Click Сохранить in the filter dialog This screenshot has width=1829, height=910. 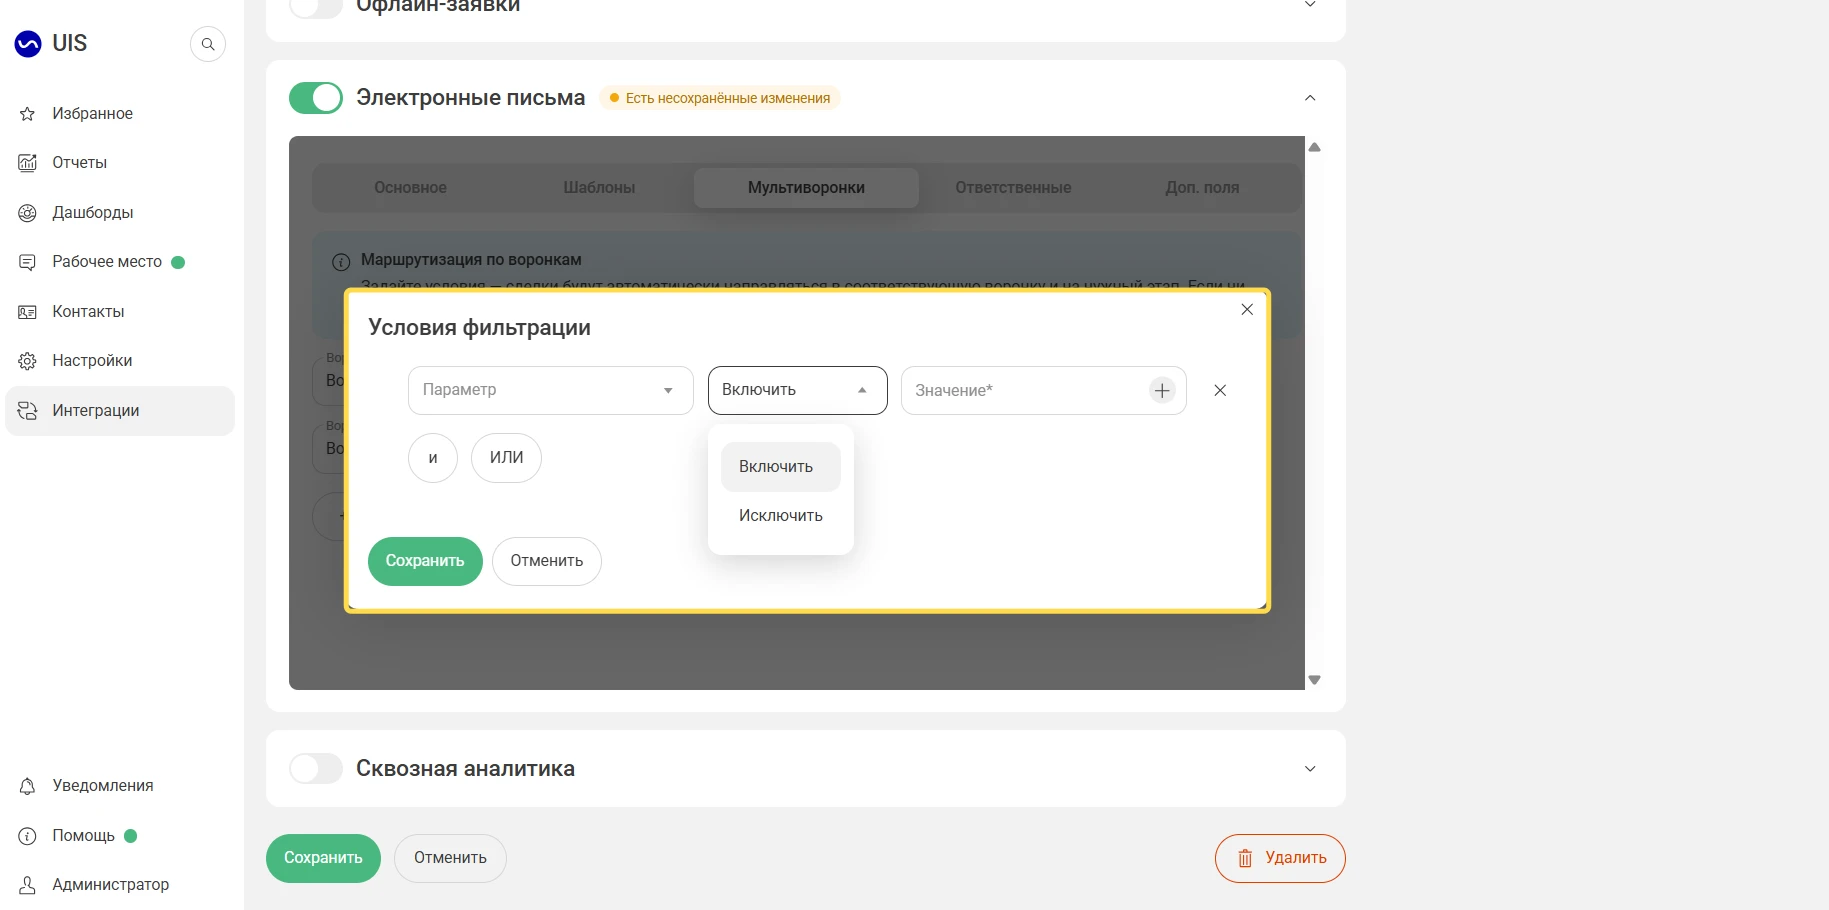point(425,562)
